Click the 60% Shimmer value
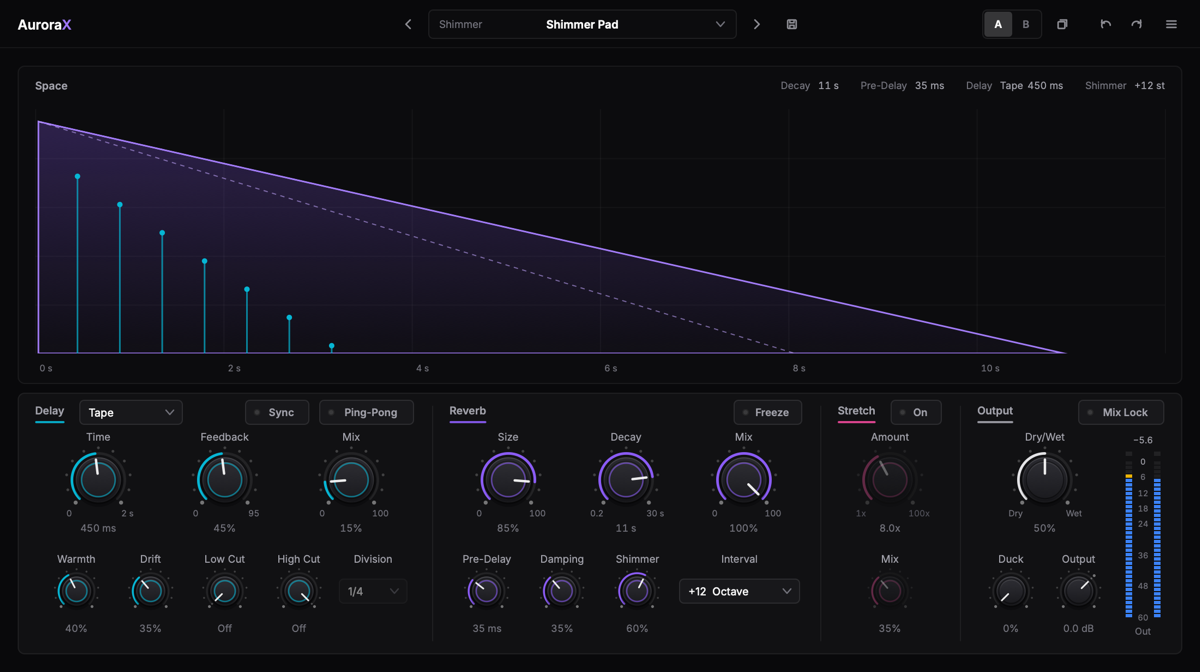Viewport: 1200px width, 672px height. click(637, 628)
